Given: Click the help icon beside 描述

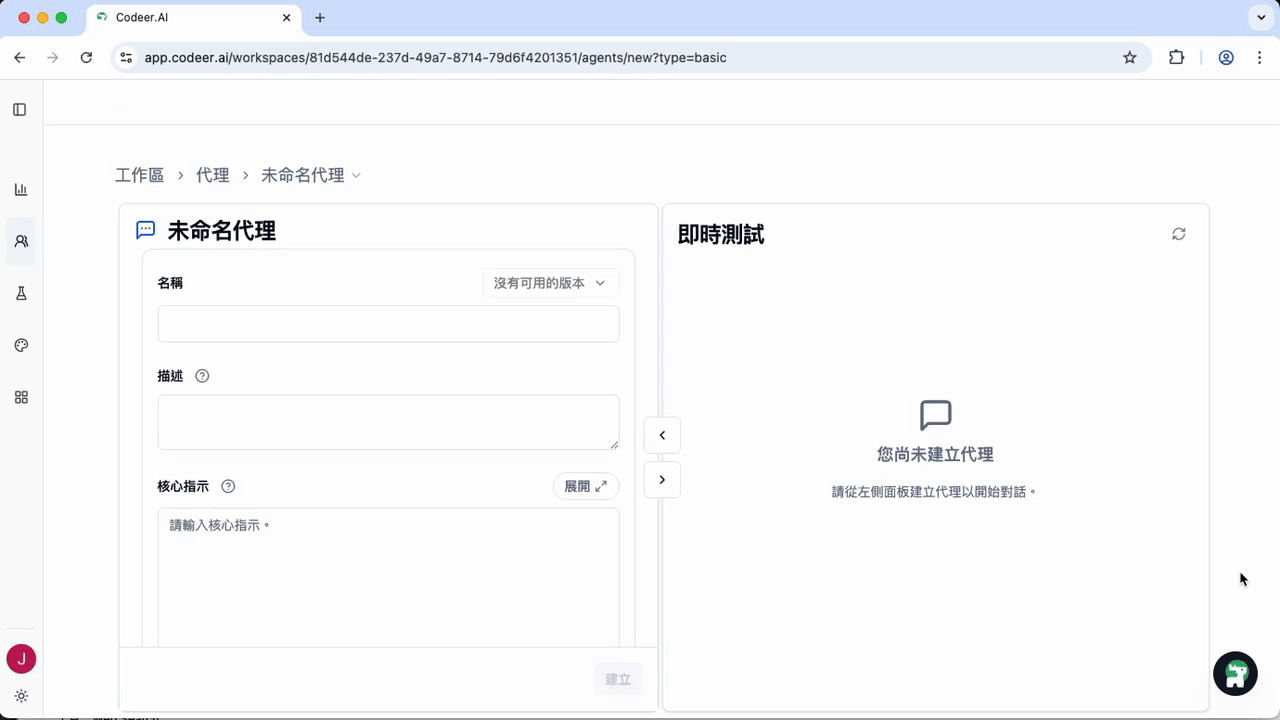Looking at the screenshot, I should [x=202, y=375].
